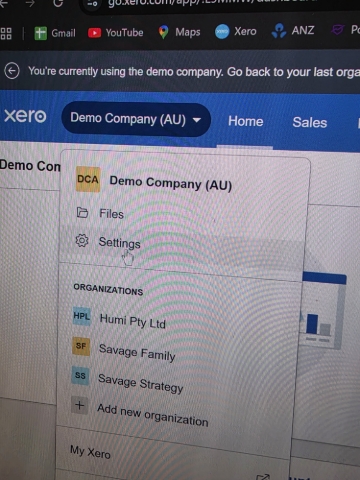
Task: Click Go back to your last organization link
Action: (x=293, y=72)
